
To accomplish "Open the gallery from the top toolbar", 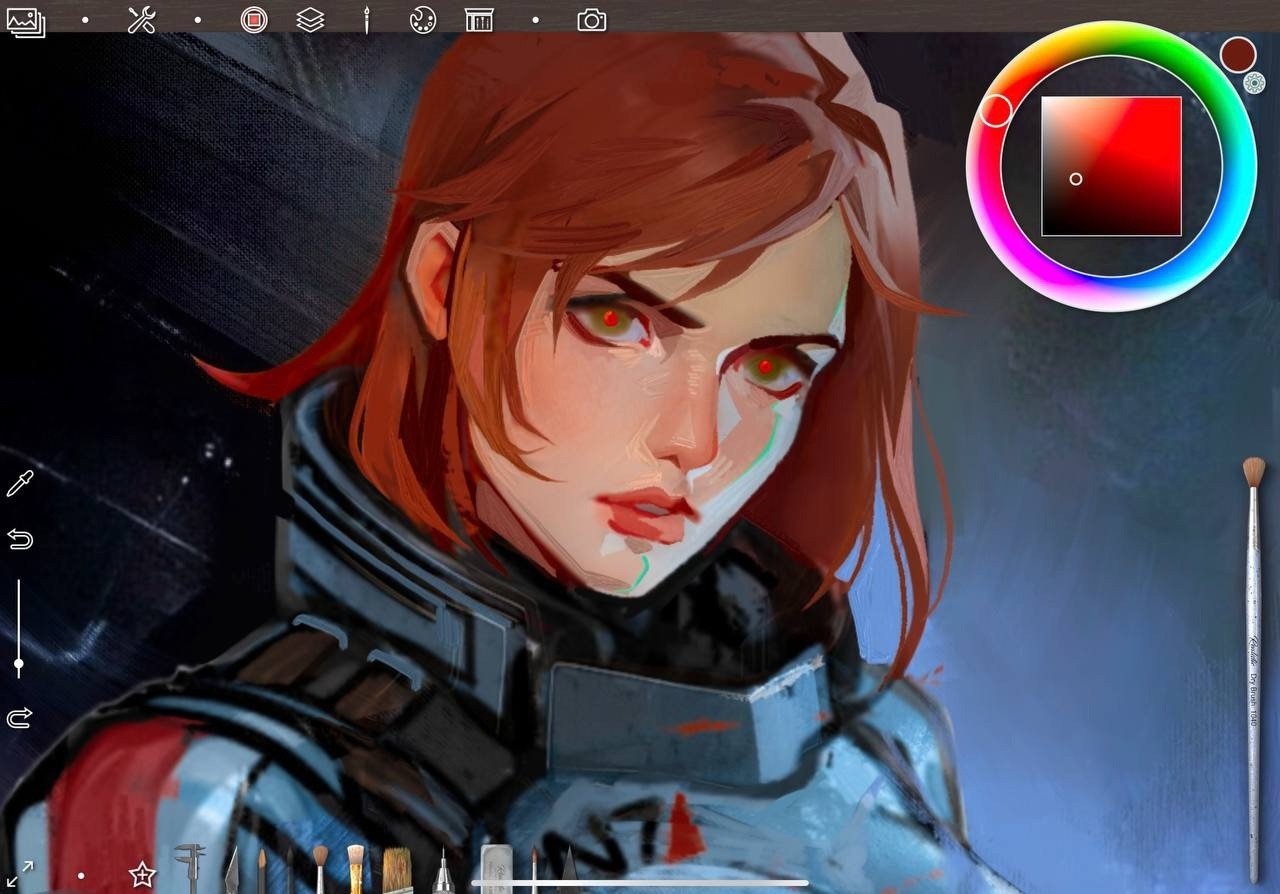I will [26, 20].
